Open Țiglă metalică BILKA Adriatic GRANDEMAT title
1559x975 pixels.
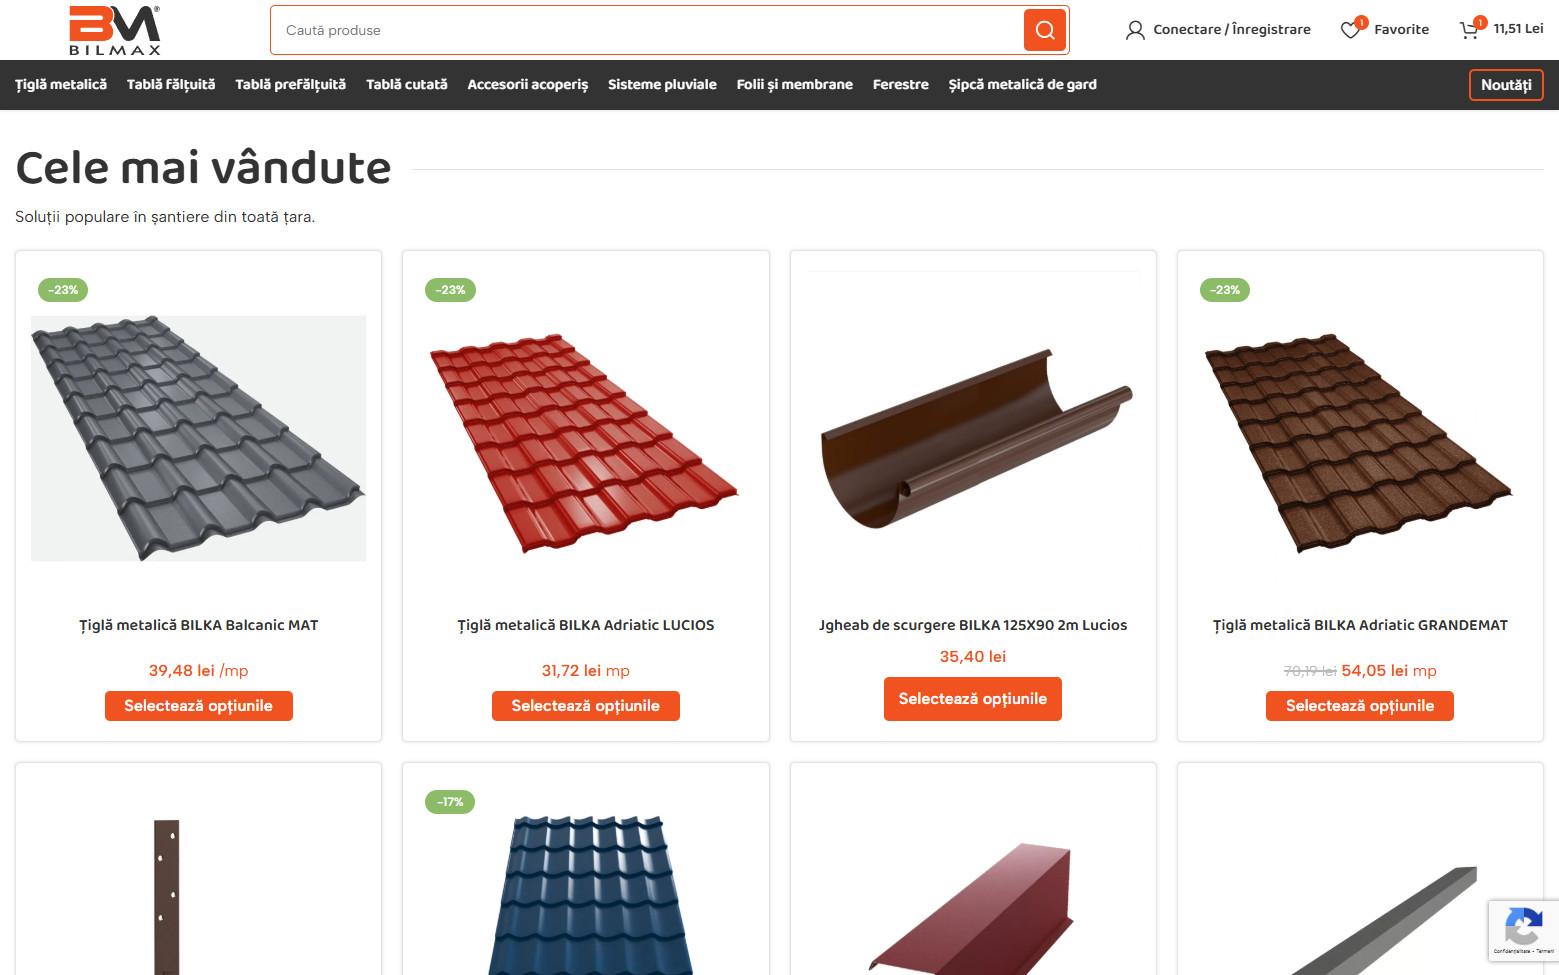pyautogui.click(x=1360, y=625)
